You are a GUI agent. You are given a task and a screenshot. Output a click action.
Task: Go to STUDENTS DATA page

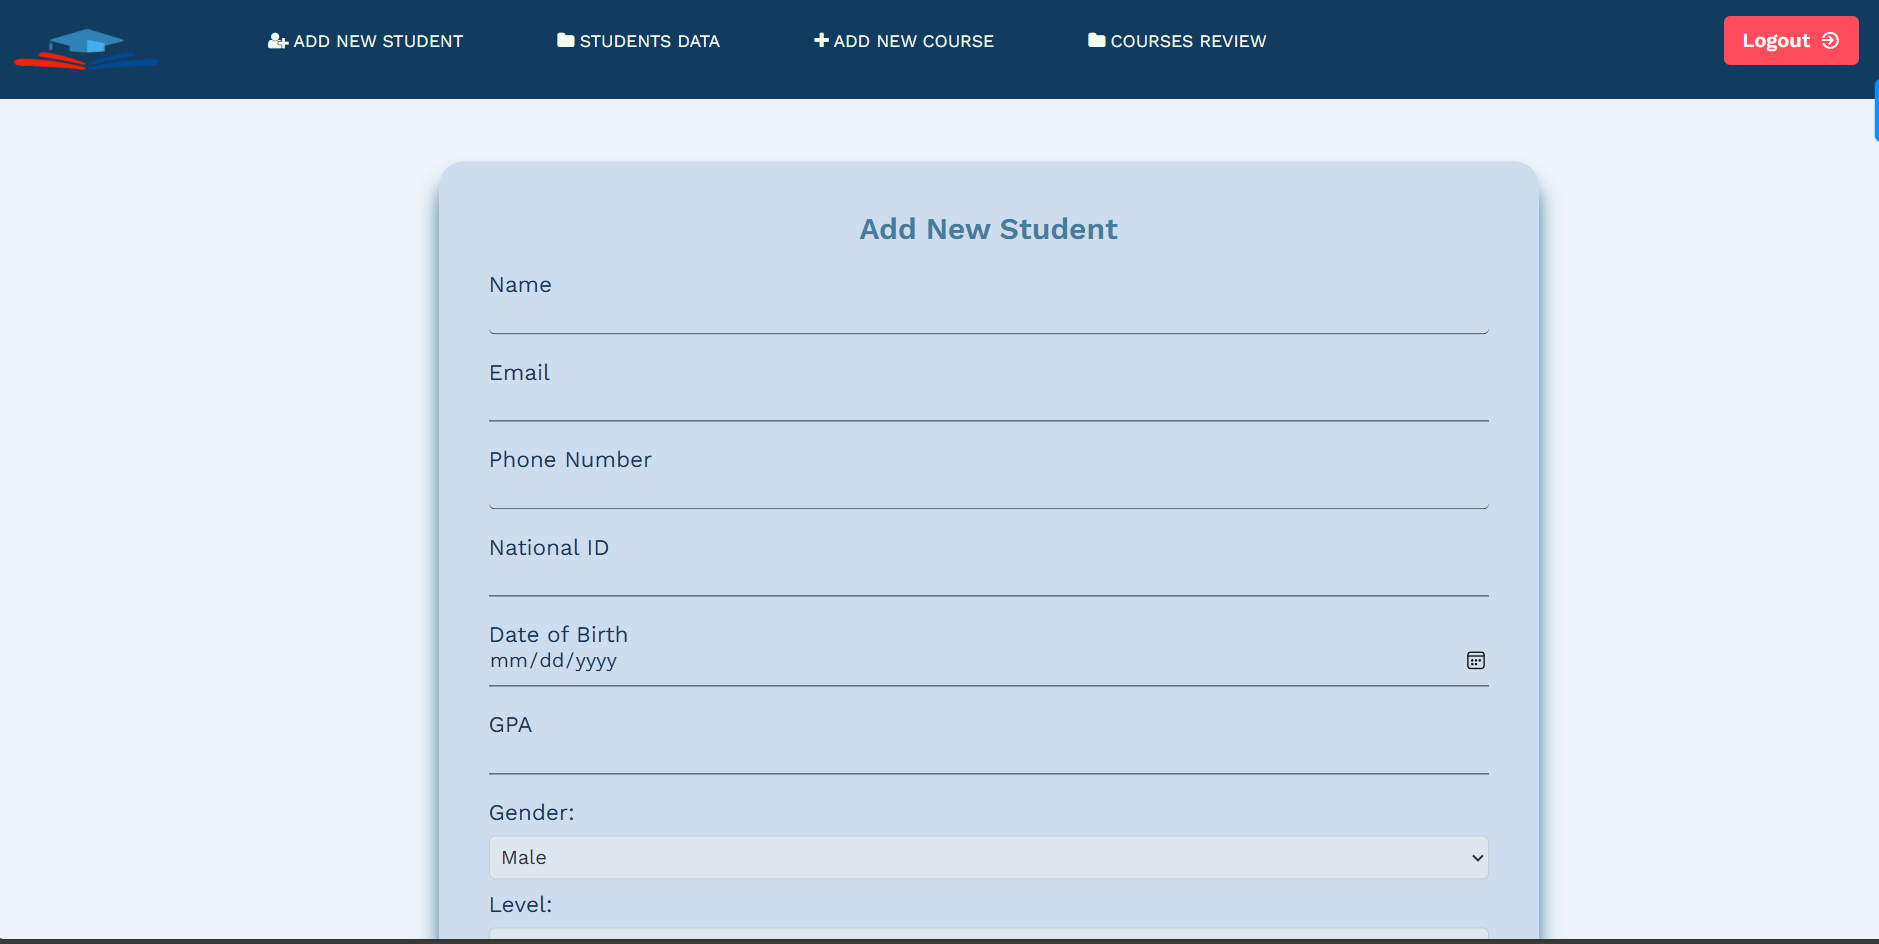tap(638, 41)
